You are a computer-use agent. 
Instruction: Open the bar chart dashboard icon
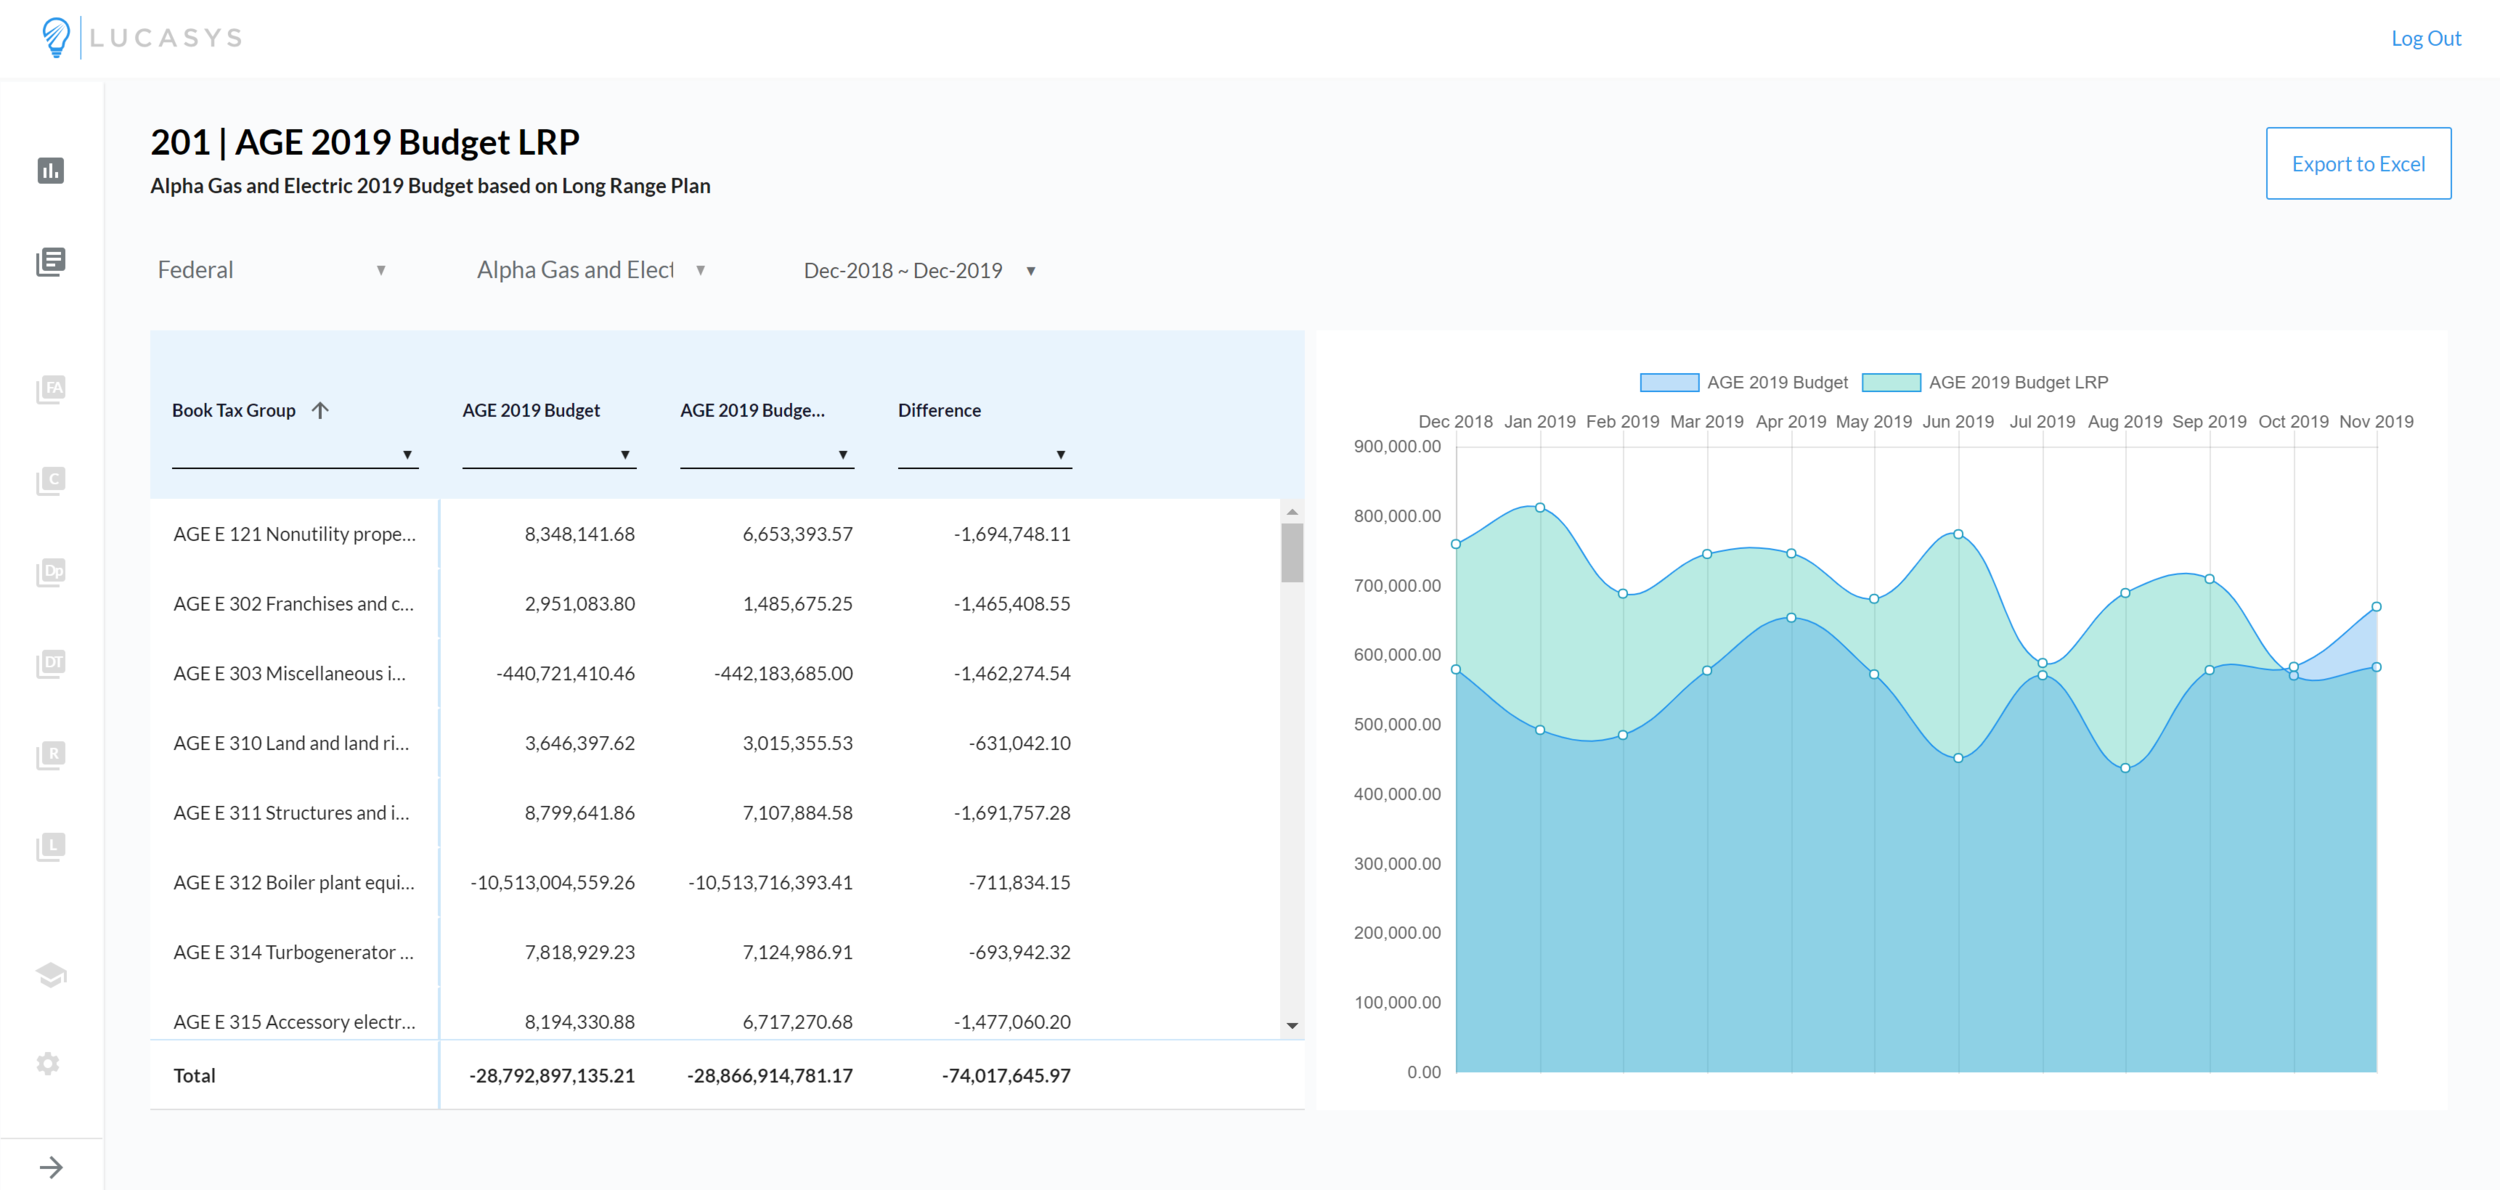tap(51, 171)
